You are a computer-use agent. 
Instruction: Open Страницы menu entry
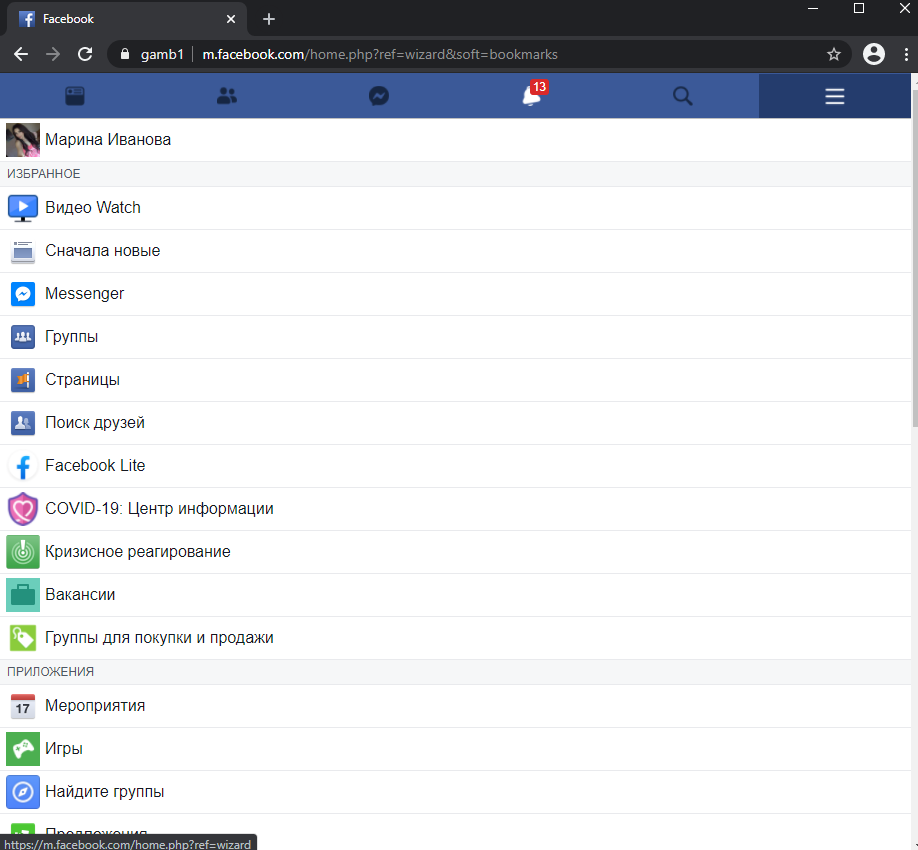coord(455,380)
